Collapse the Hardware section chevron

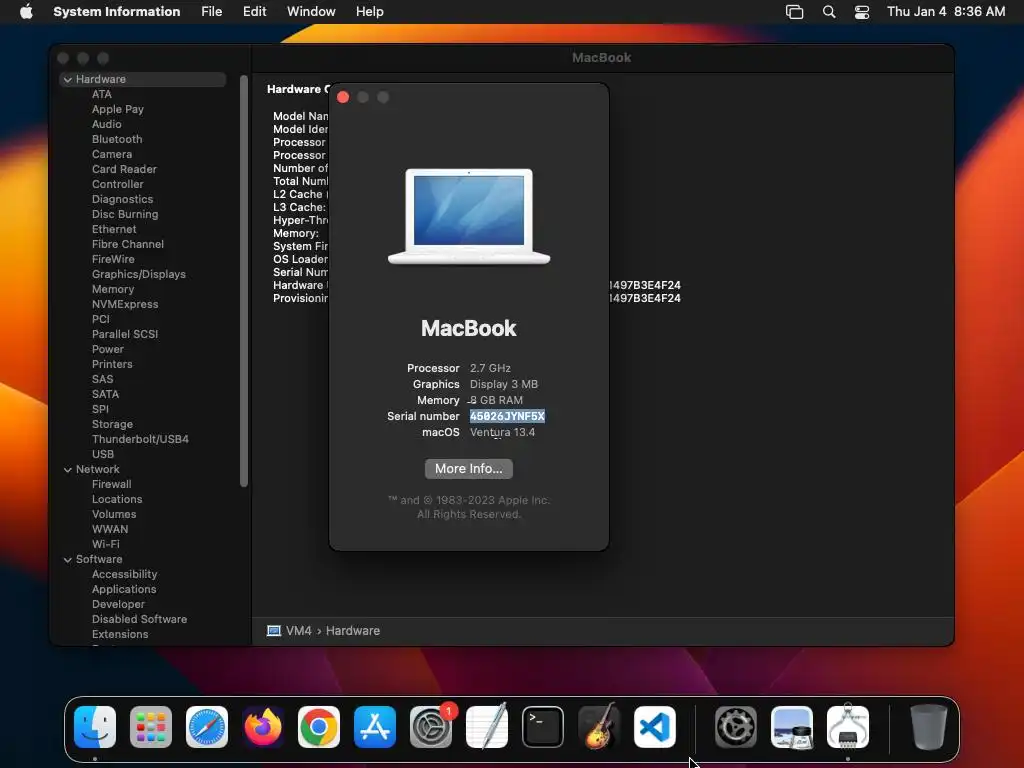click(x=68, y=80)
